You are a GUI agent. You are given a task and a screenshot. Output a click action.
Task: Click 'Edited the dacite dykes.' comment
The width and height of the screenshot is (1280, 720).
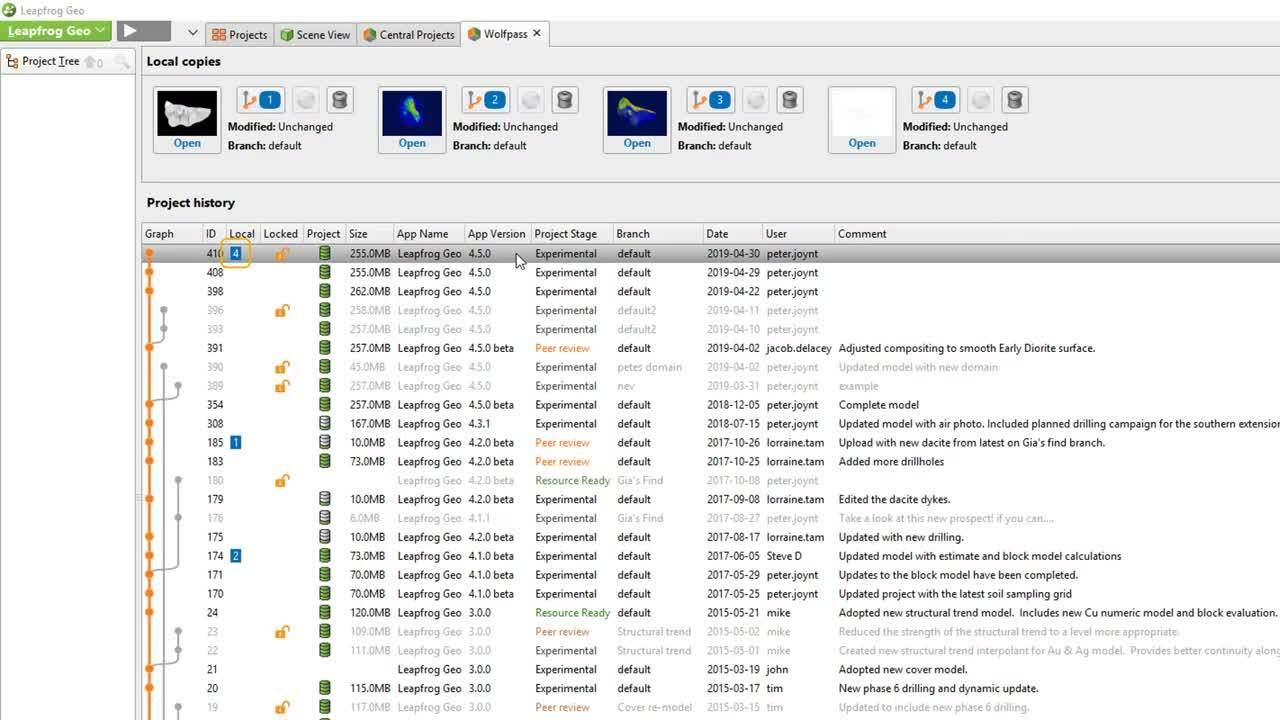pyautogui.click(x=894, y=499)
